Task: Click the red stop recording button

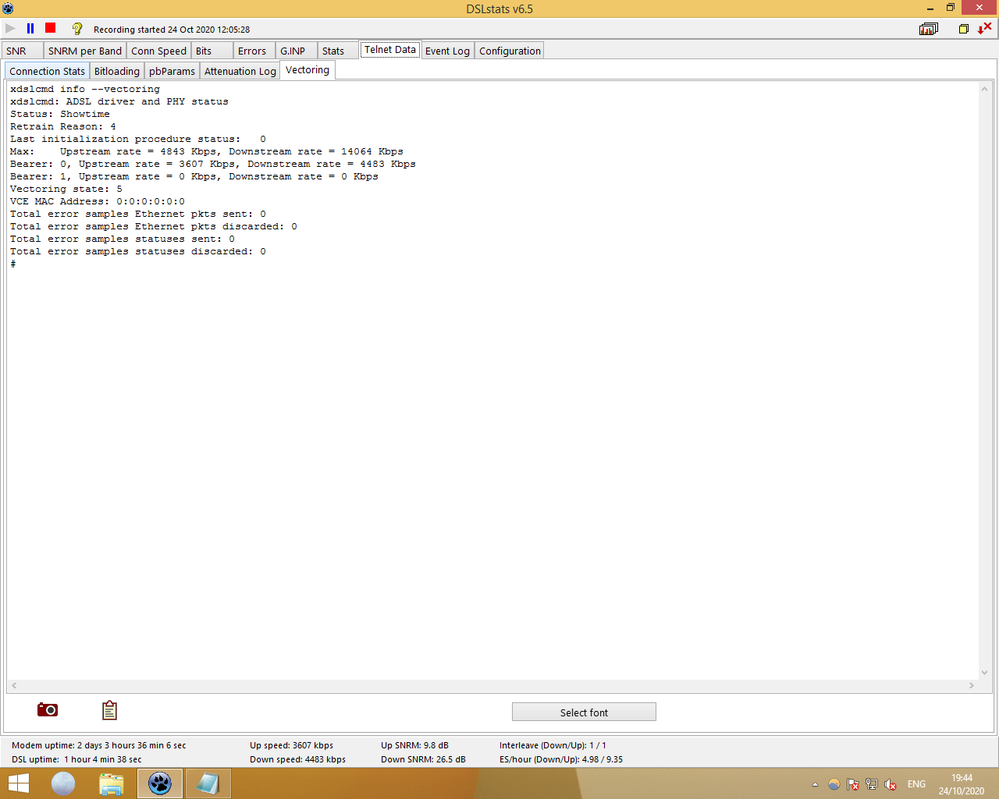Action: coord(50,29)
